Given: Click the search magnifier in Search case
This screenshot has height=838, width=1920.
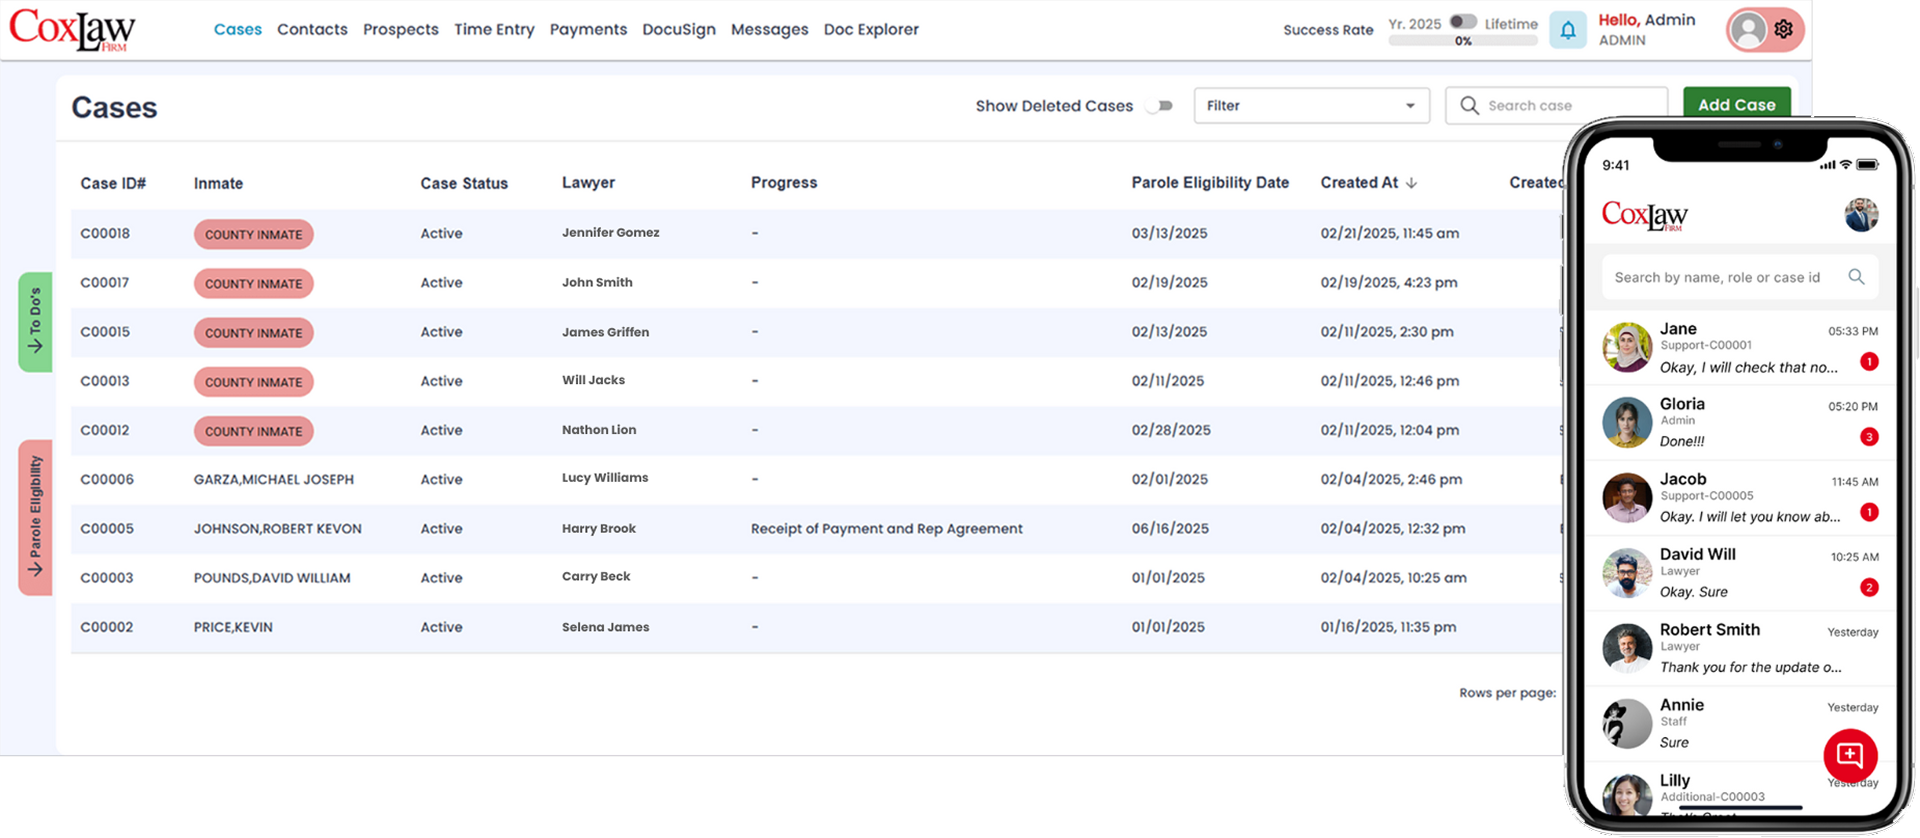Looking at the screenshot, I should click(x=1469, y=105).
